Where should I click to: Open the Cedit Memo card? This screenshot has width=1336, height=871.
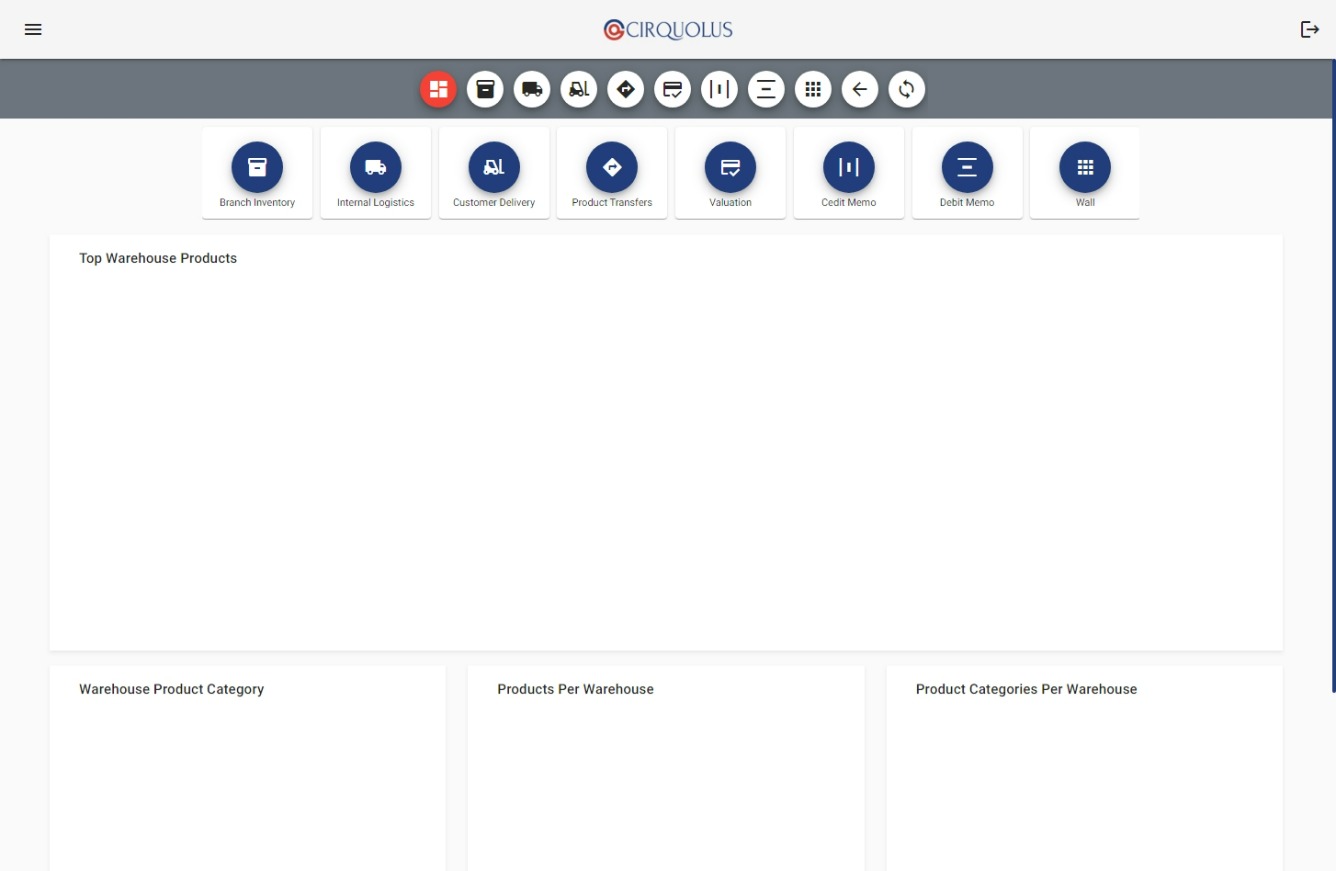click(849, 173)
